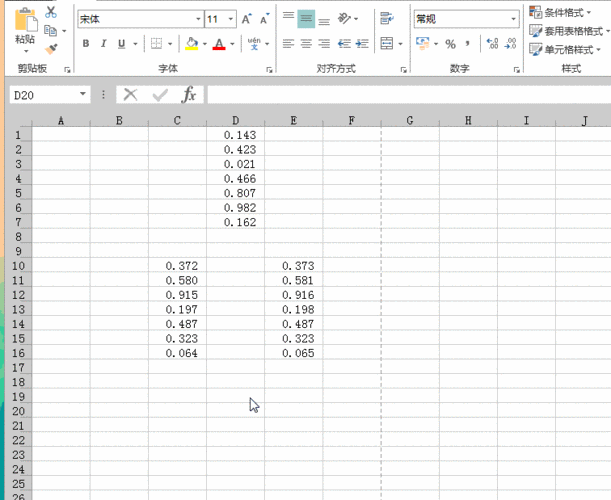Center text horizontally
The width and height of the screenshot is (611, 500).
(x=306, y=43)
